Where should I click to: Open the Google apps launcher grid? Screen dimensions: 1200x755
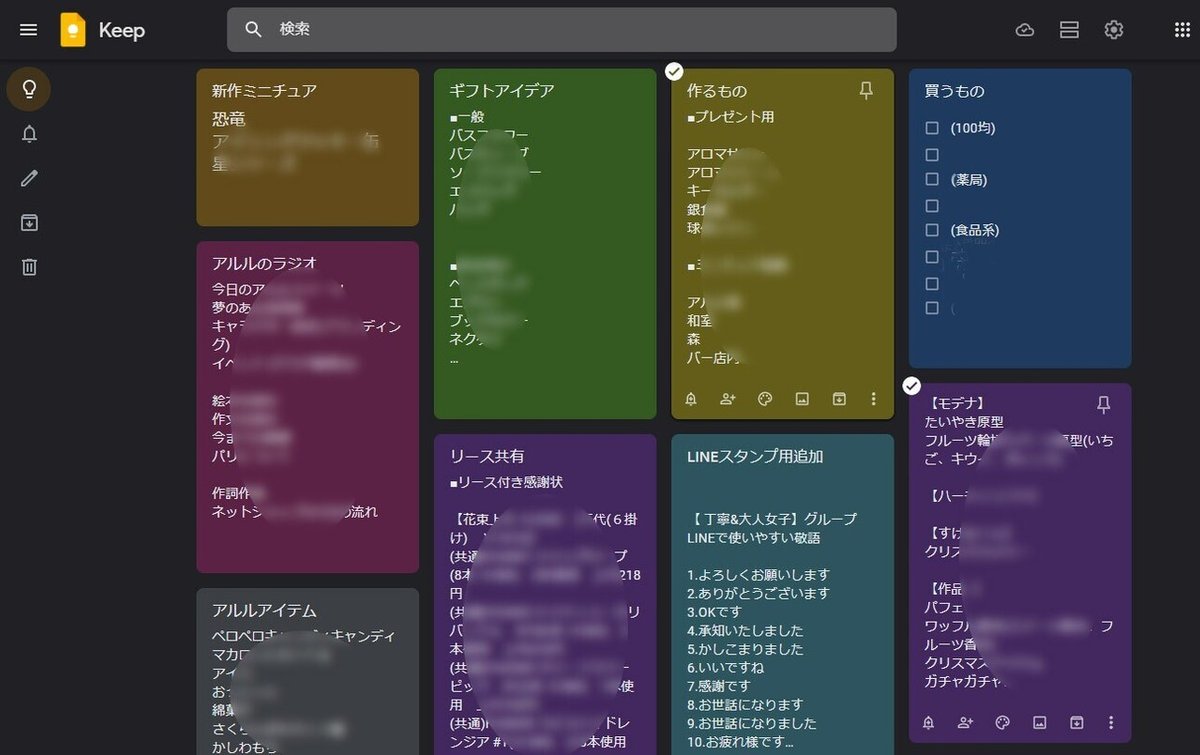coord(1180,30)
